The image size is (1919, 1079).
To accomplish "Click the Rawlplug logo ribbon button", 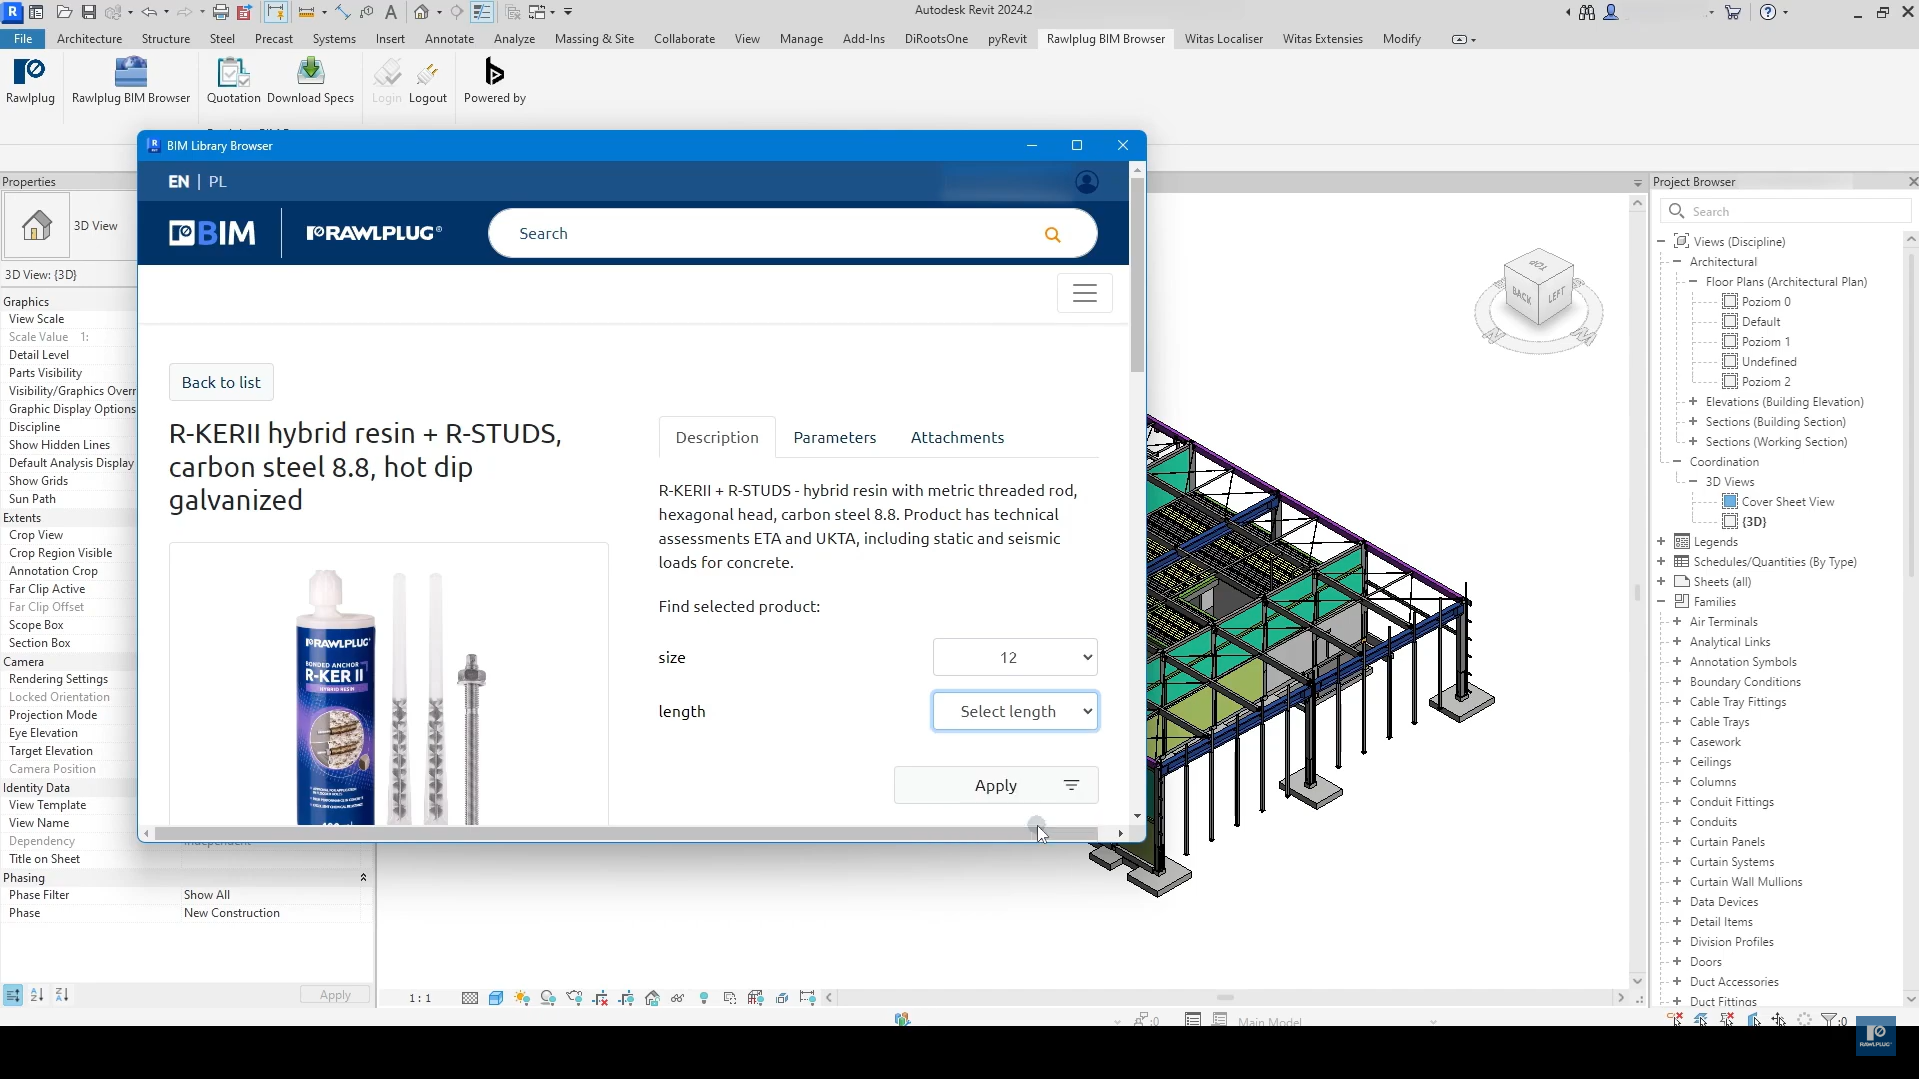I will 30,80.
